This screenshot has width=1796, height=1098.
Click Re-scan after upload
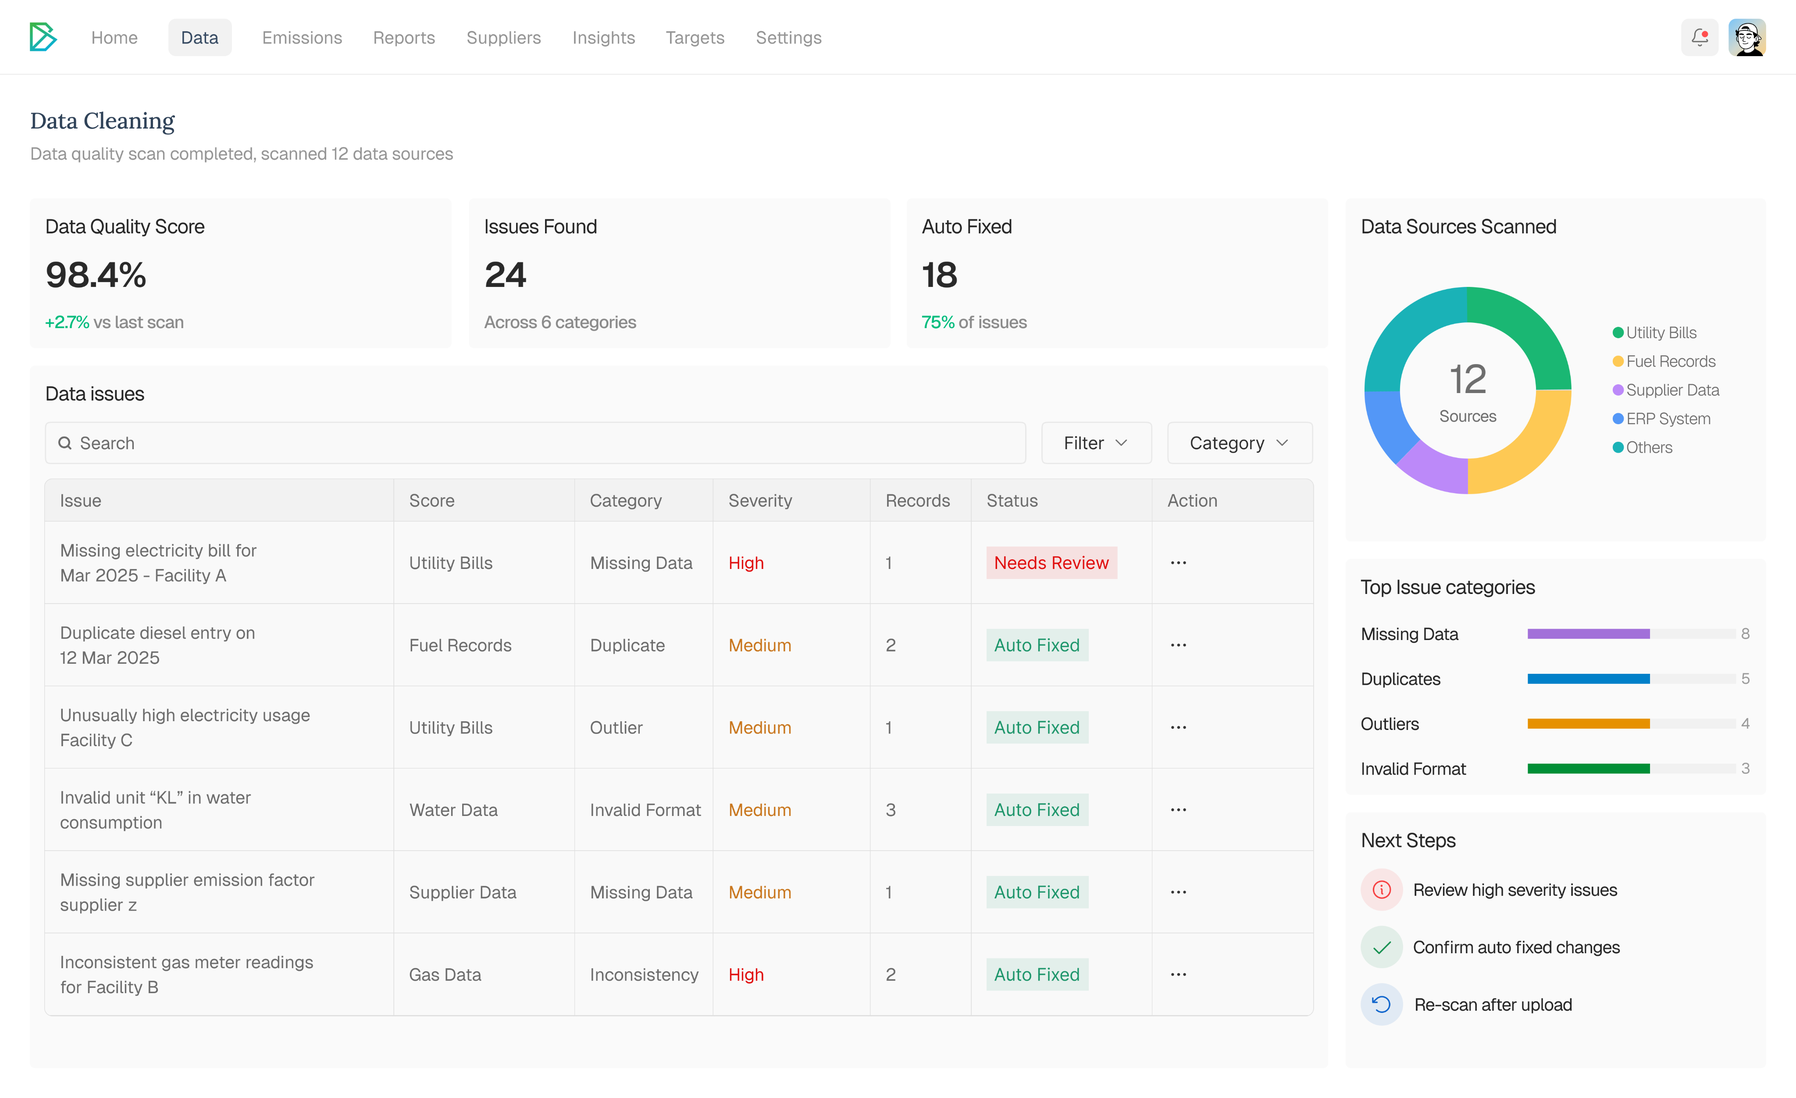pos(1493,1005)
